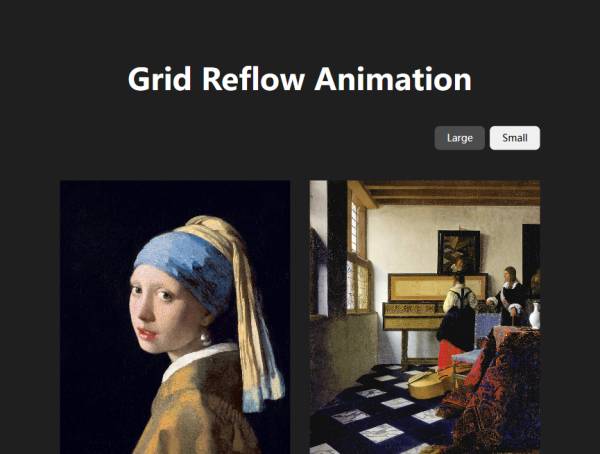Click the viola lying on the floor
Screen dimensions: 600x454
point(430,383)
